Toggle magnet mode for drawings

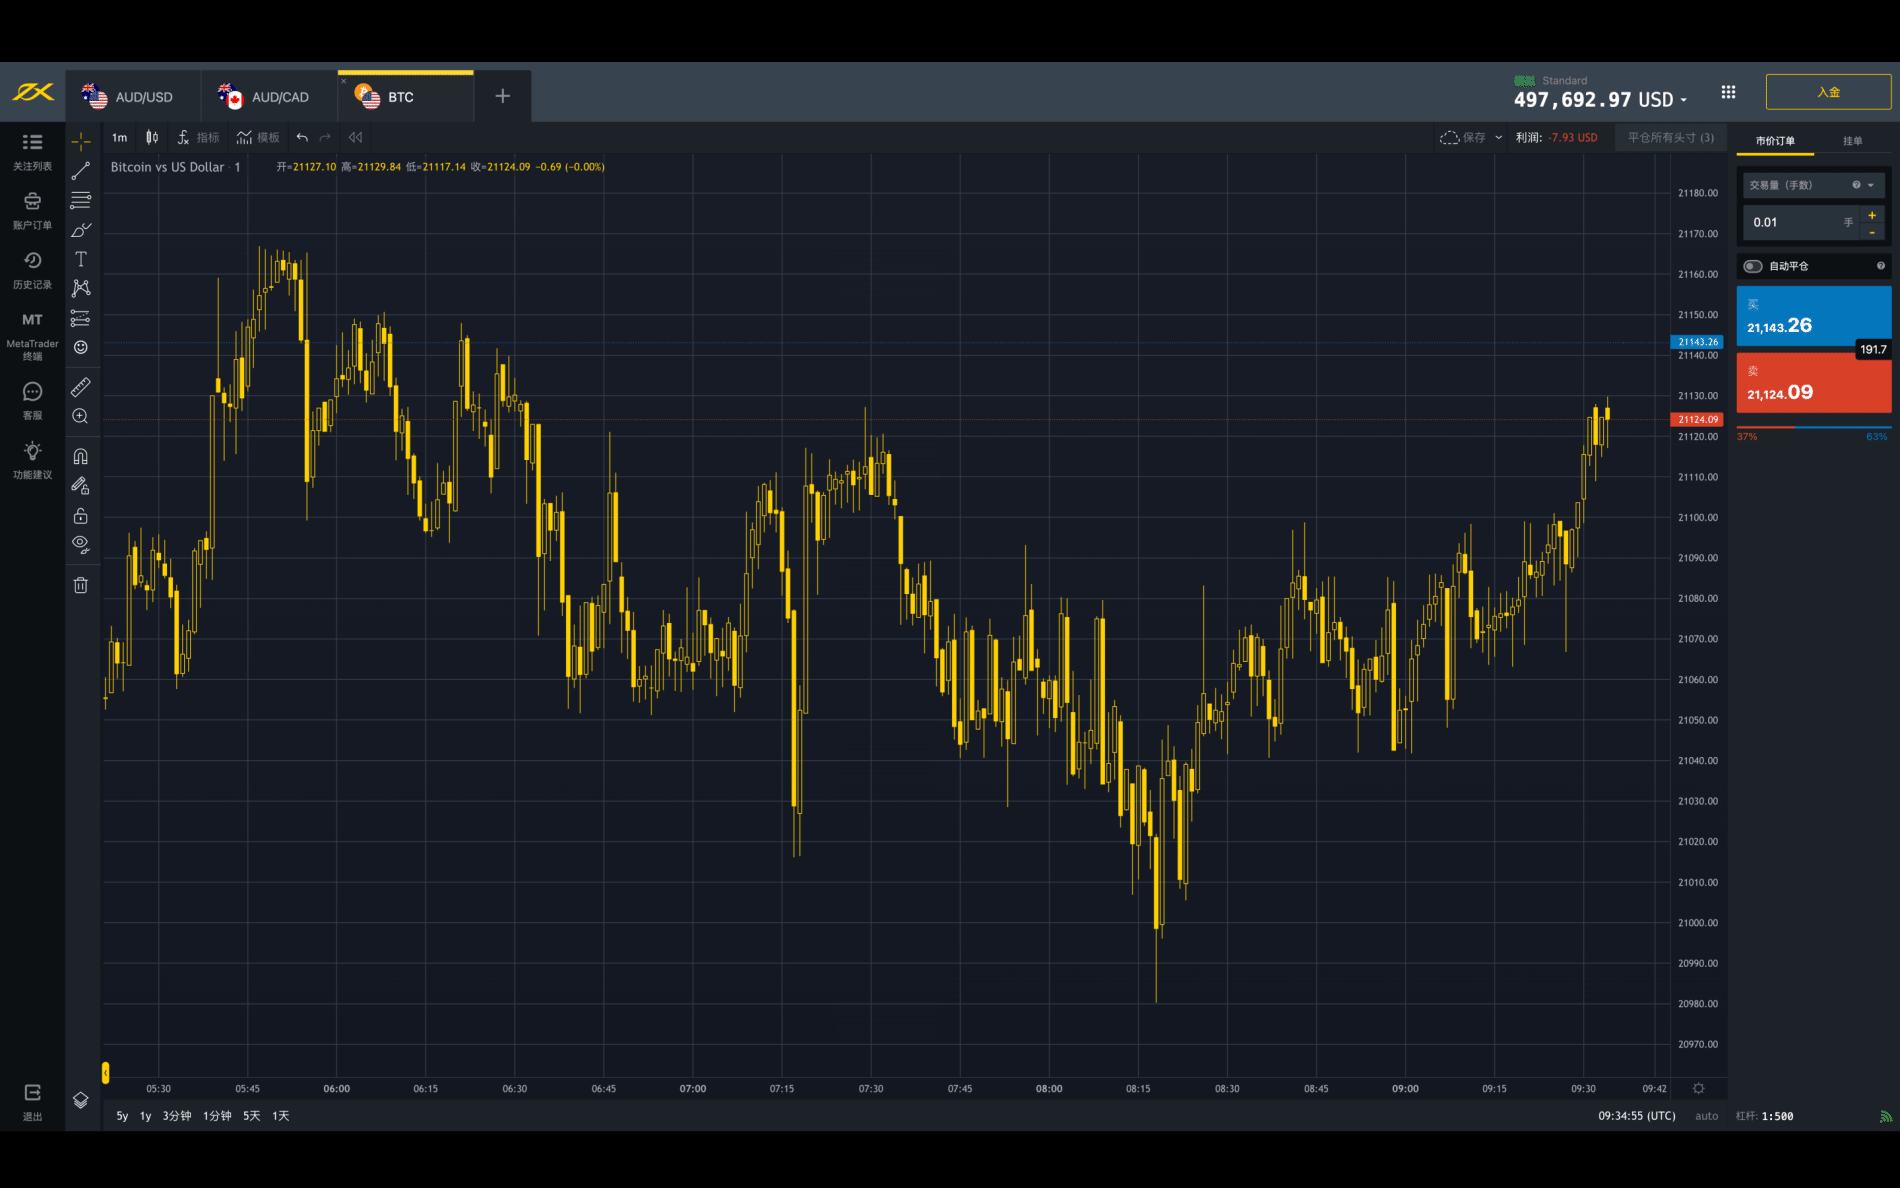click(x=81, y=457)
